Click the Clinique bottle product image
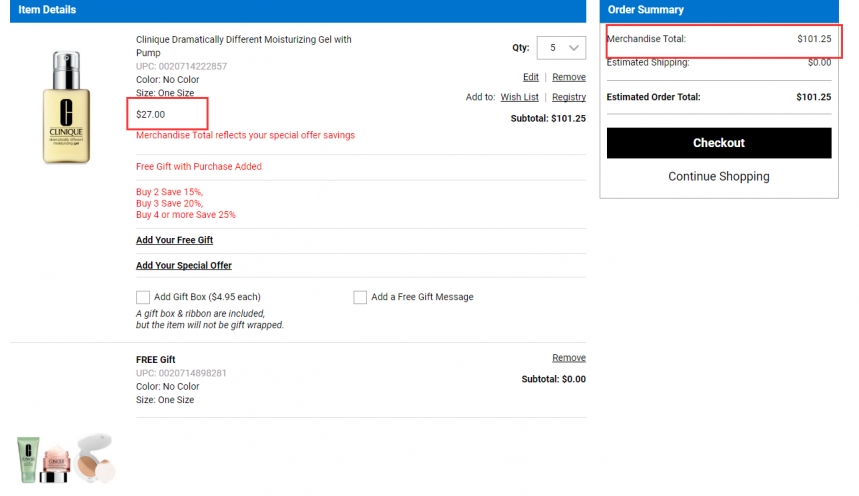859x496 pixels. click(x=66, y=107)
